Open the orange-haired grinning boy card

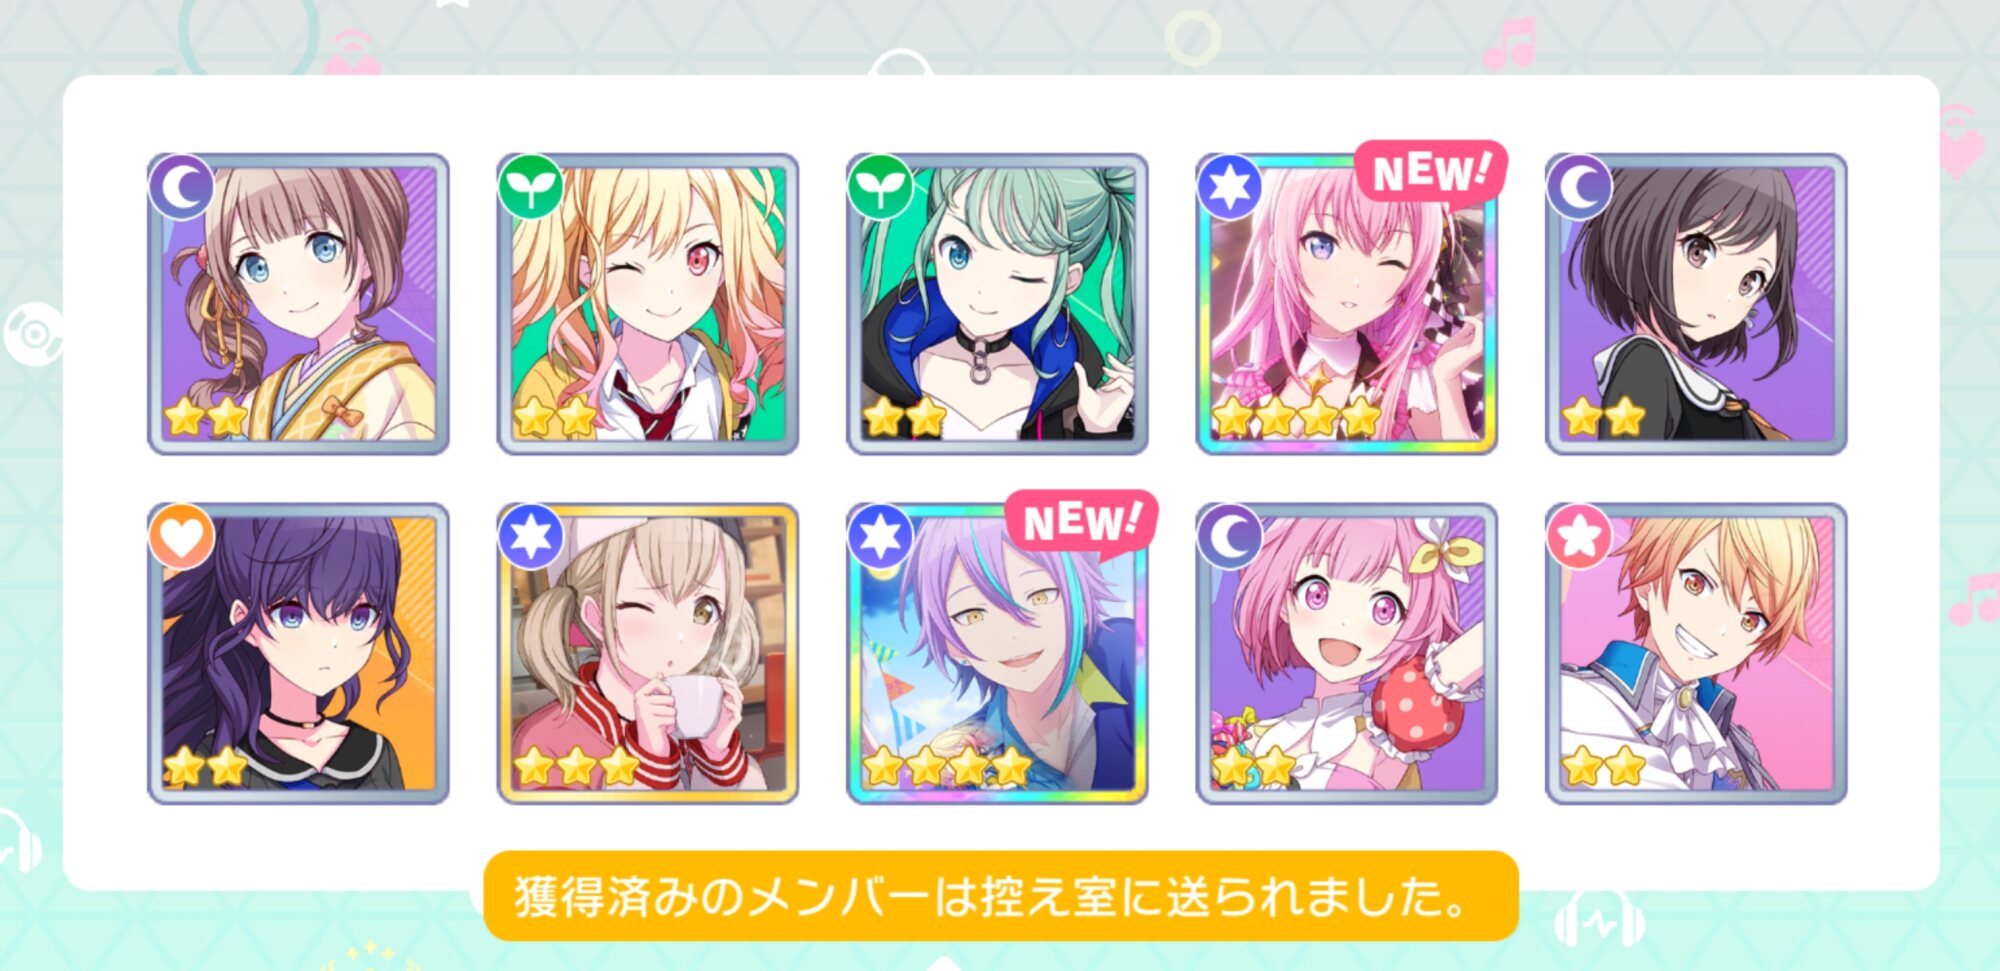[1696, 653]
